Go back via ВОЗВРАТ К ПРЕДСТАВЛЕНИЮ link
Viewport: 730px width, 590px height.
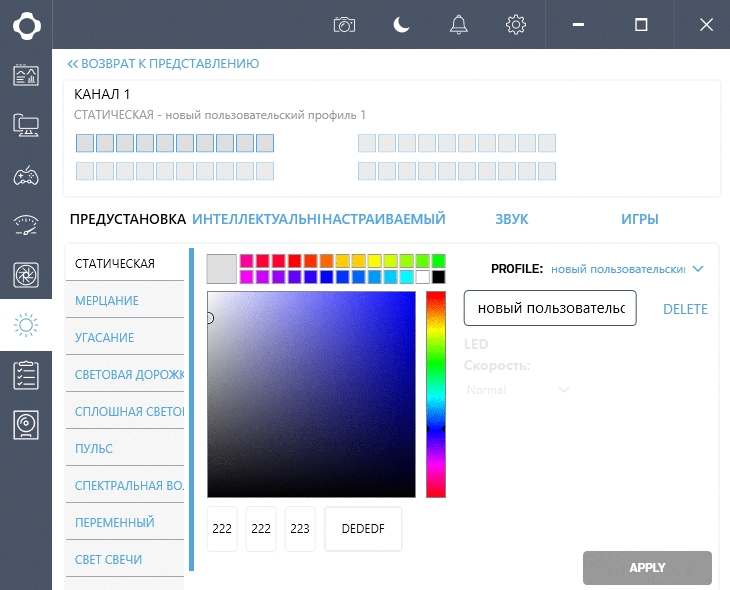[x=163, y=64]
